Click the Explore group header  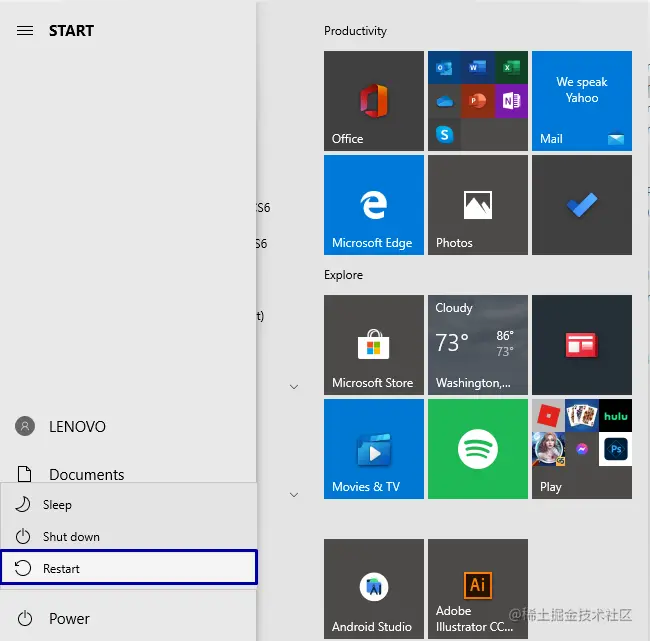[343, 275]
